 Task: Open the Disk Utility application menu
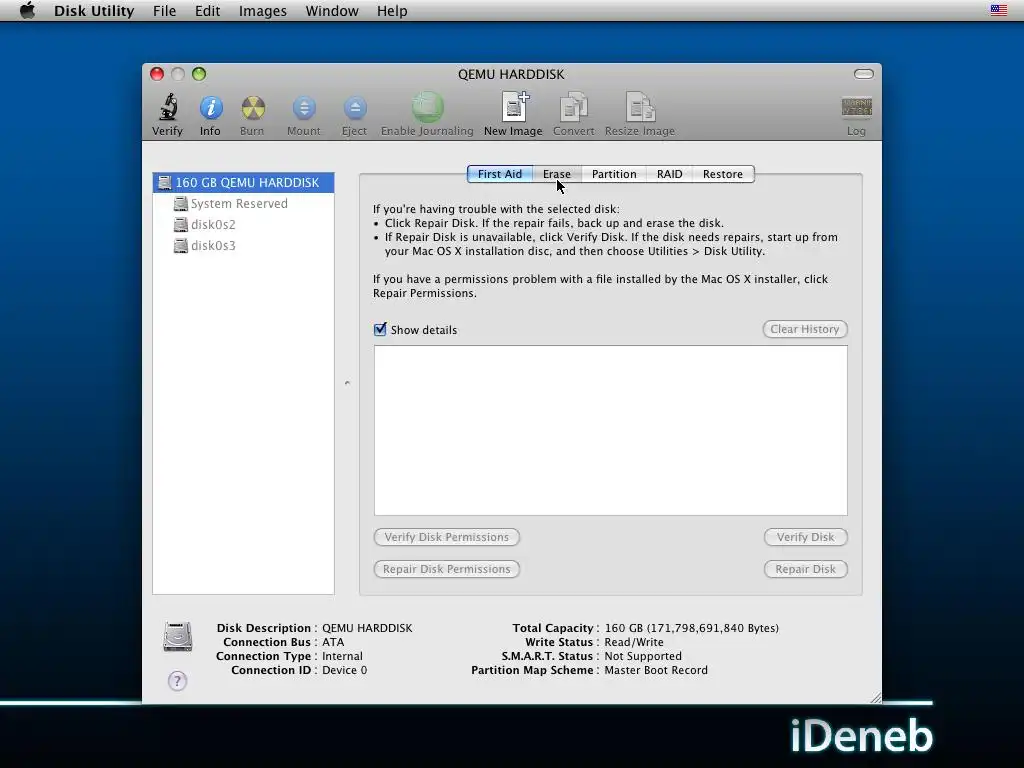click(94, 10)
